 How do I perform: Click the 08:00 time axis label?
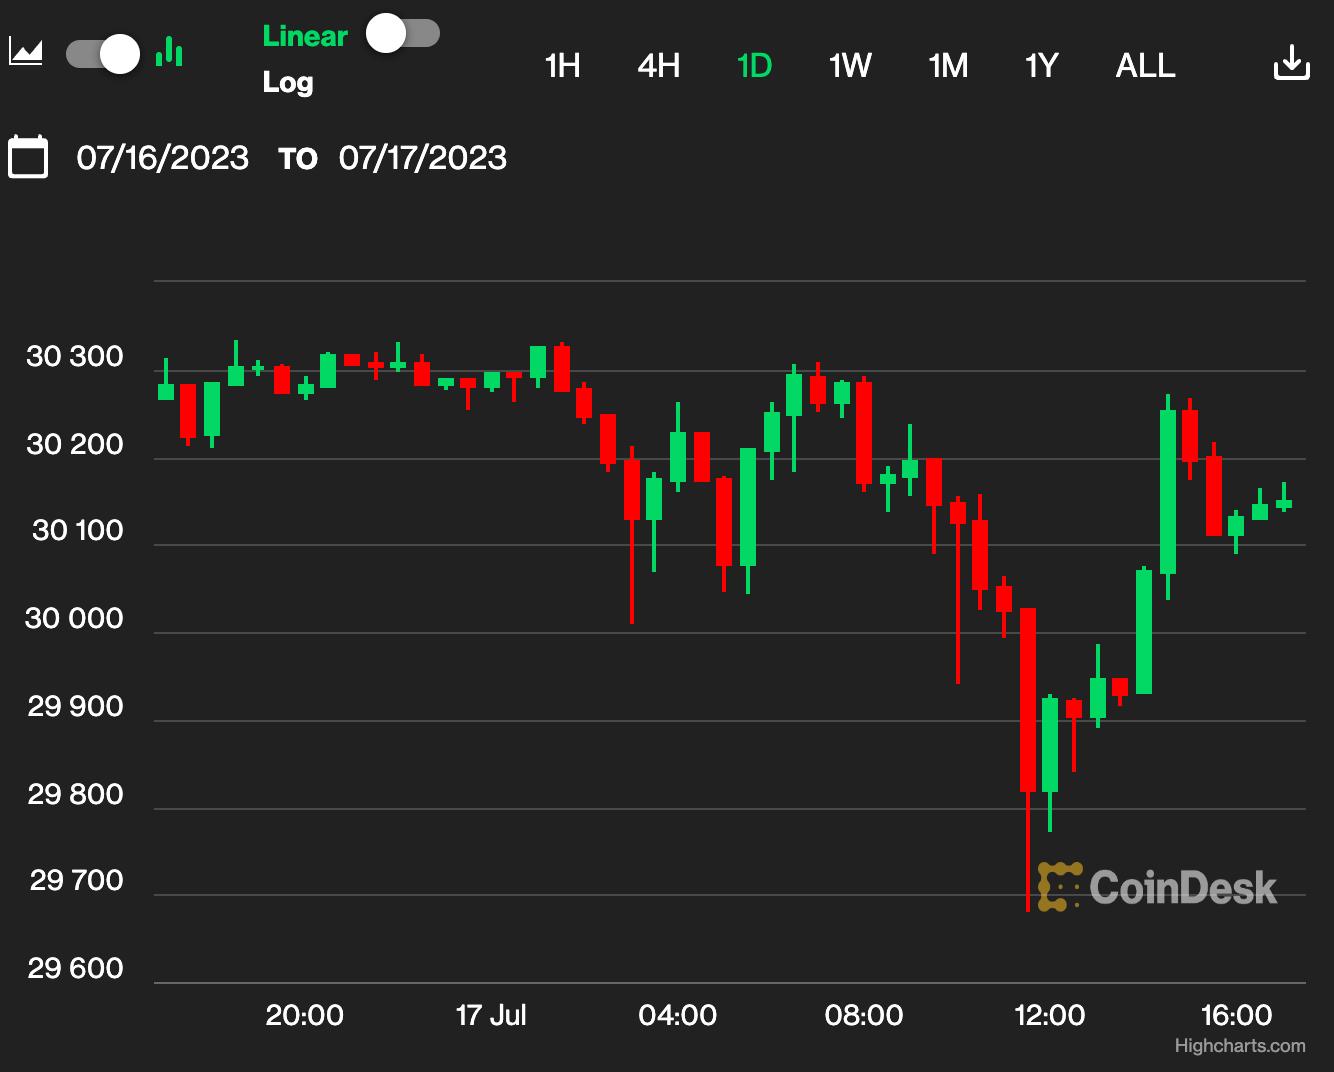coord(863,1016)
